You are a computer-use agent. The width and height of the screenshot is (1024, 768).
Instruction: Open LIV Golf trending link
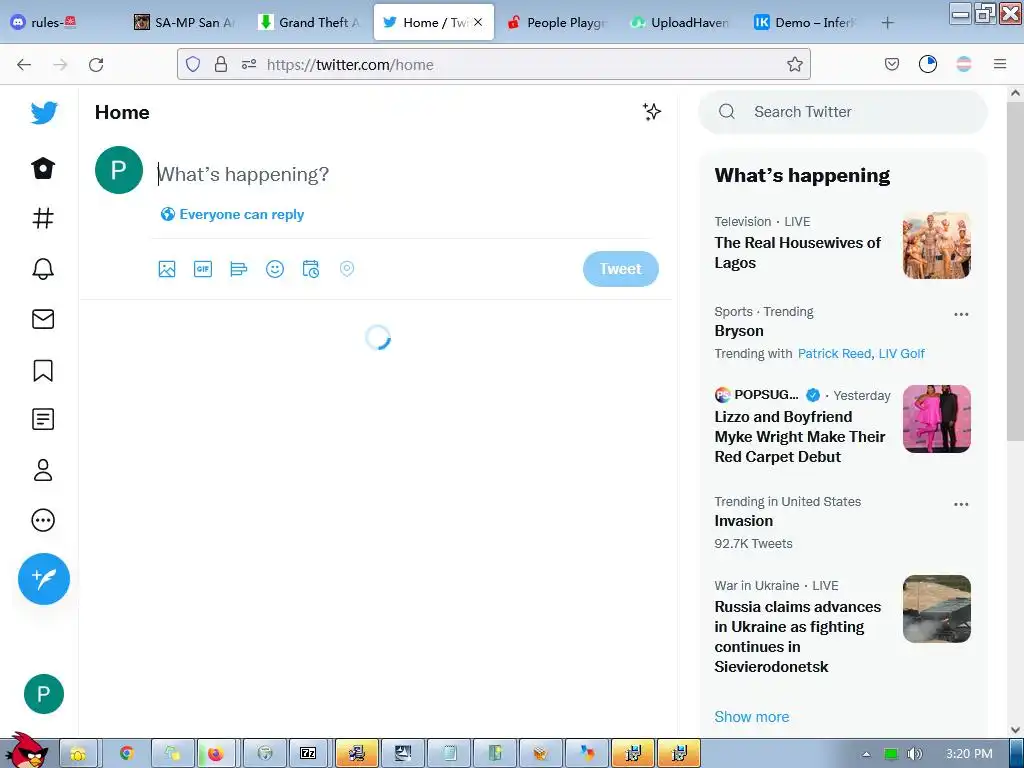901,353
